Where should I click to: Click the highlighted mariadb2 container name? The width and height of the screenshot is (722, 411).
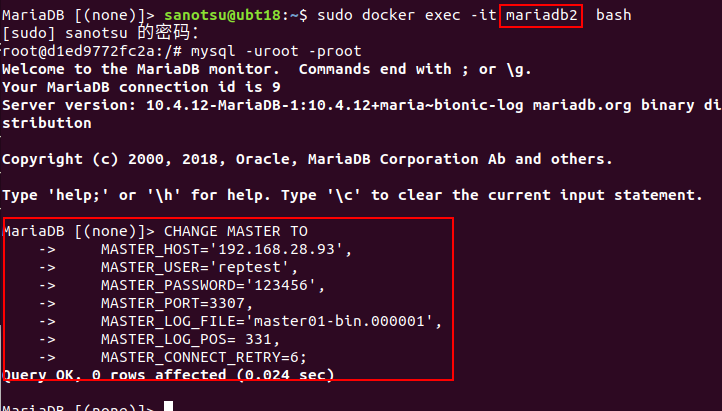point(541,15)
